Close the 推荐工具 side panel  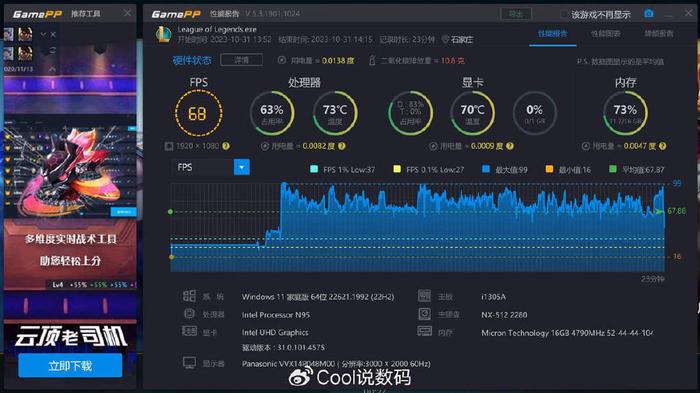point(128,13)
